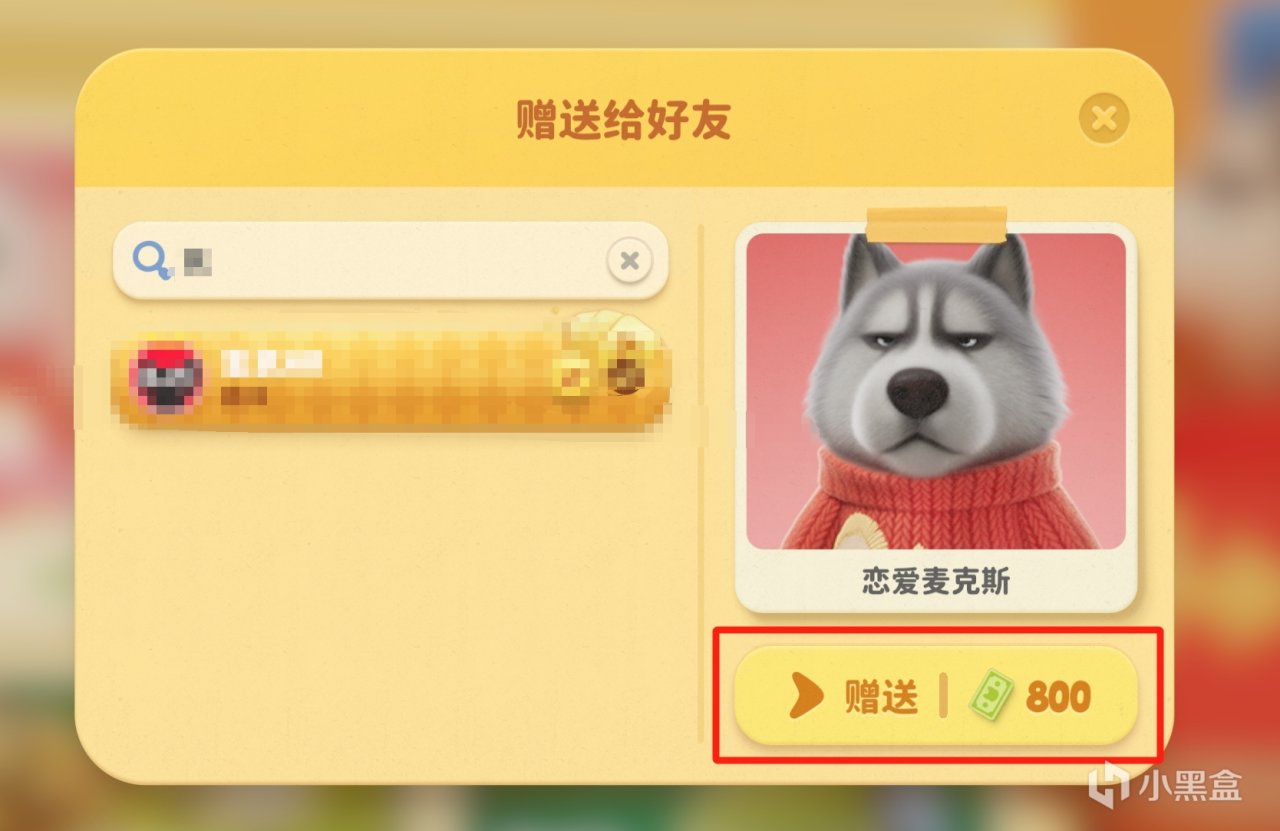
Task: Click the magnifier search icon
Action: pos(152,261)
